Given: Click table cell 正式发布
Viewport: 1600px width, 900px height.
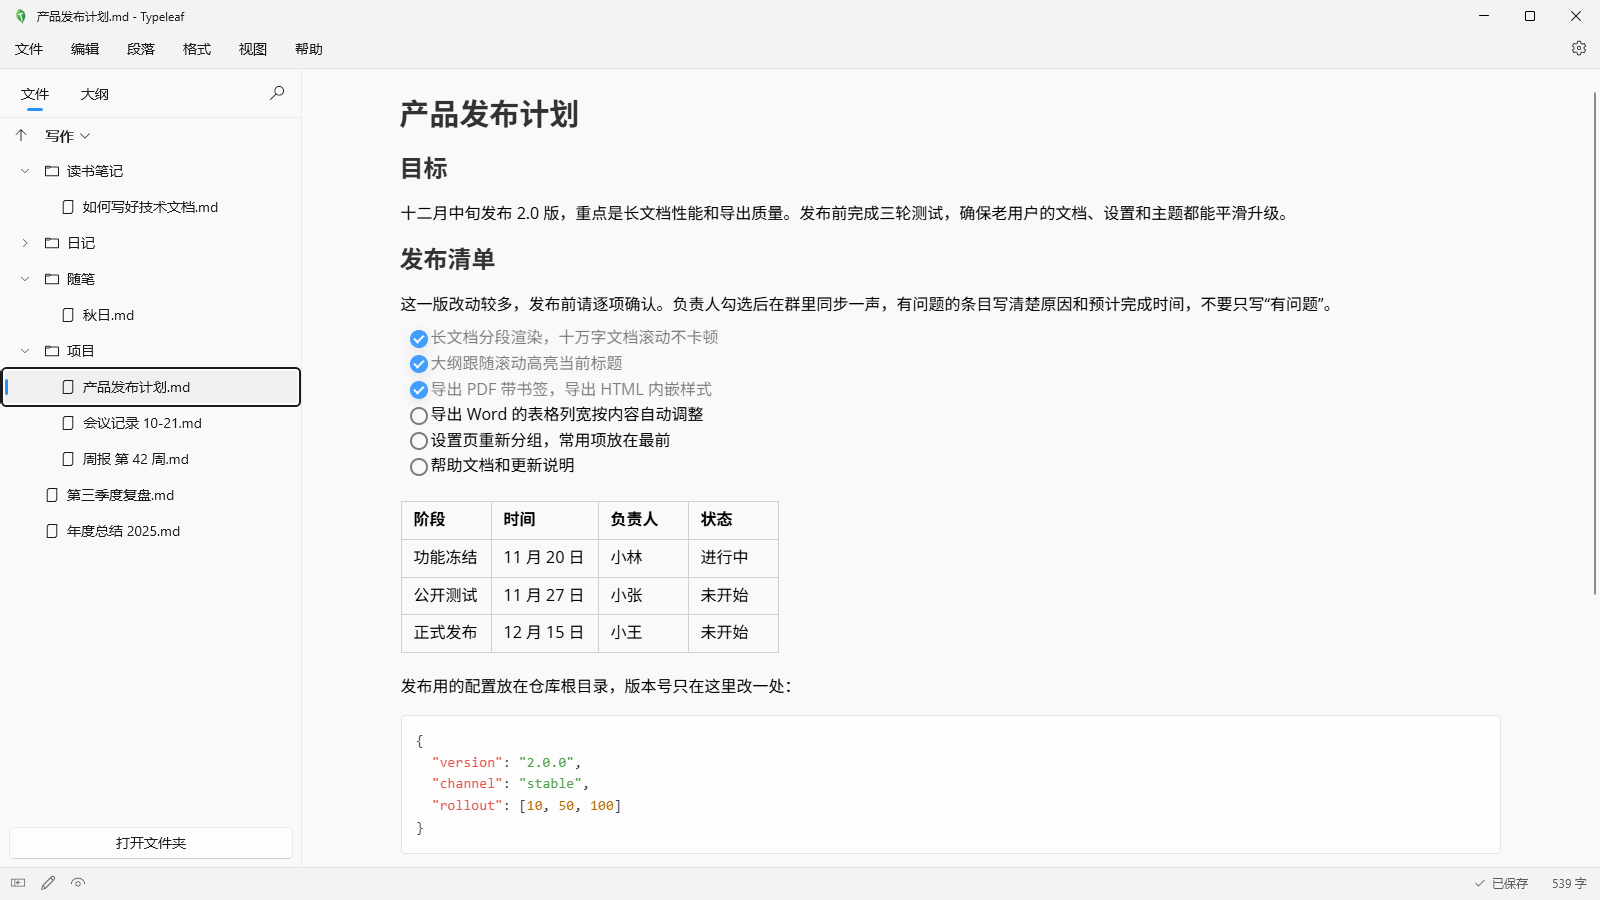Looking at the screenshot, I should [x=446, y=632].
